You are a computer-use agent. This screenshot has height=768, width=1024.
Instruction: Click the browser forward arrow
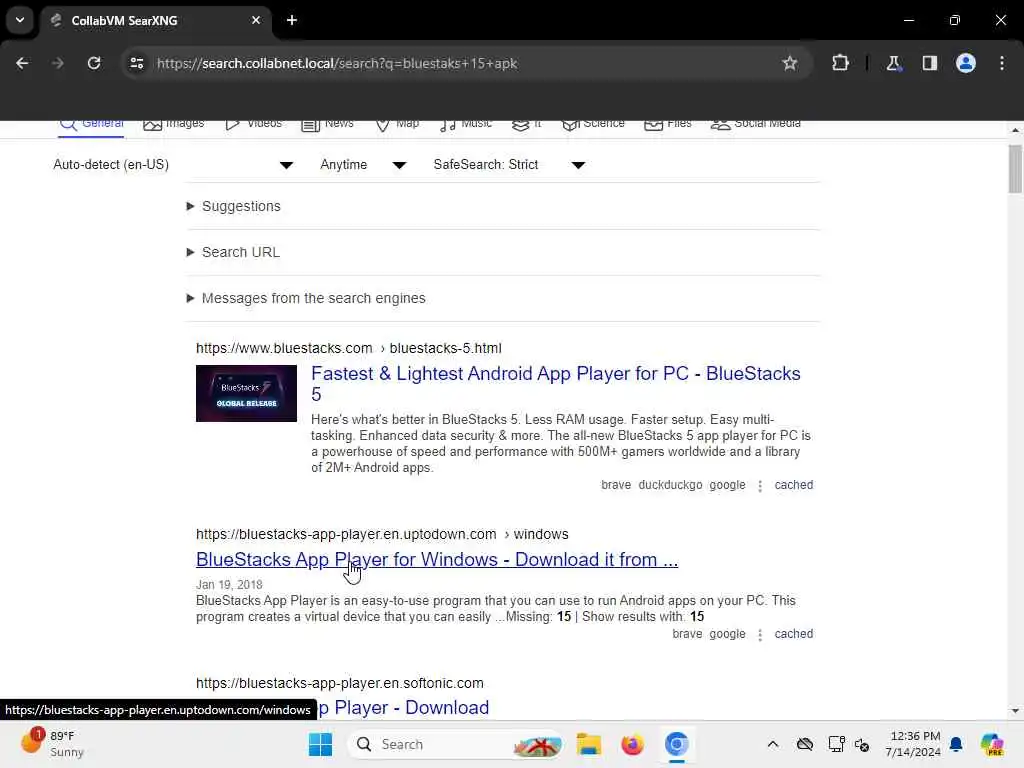(x=58, y=63)
